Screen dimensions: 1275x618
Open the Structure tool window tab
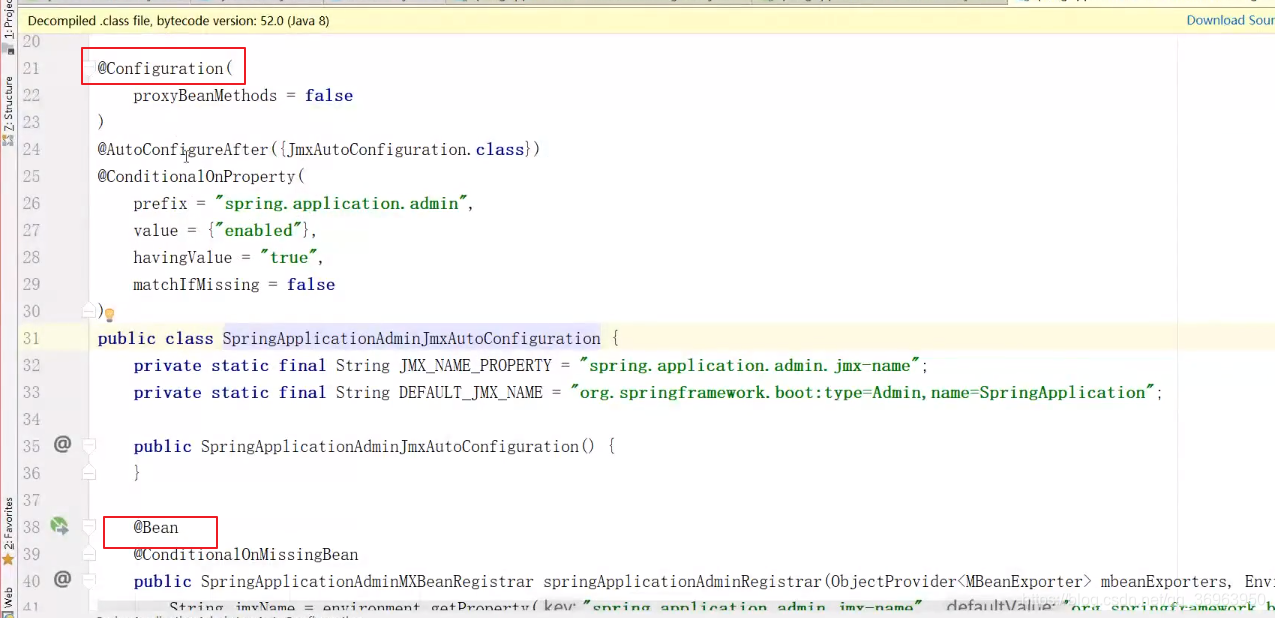click(8, 110)
